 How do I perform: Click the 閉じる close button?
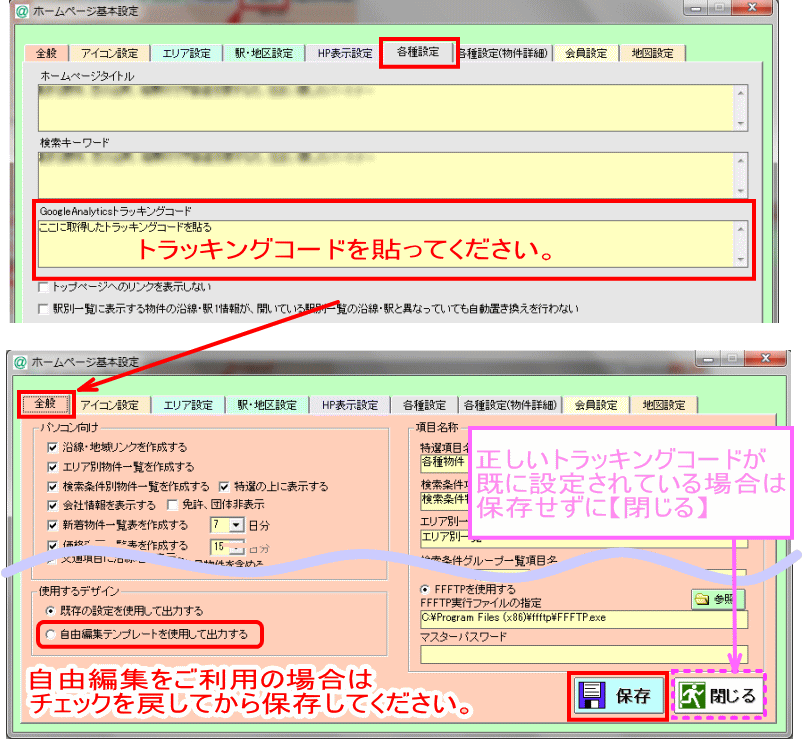click(717, 696)
